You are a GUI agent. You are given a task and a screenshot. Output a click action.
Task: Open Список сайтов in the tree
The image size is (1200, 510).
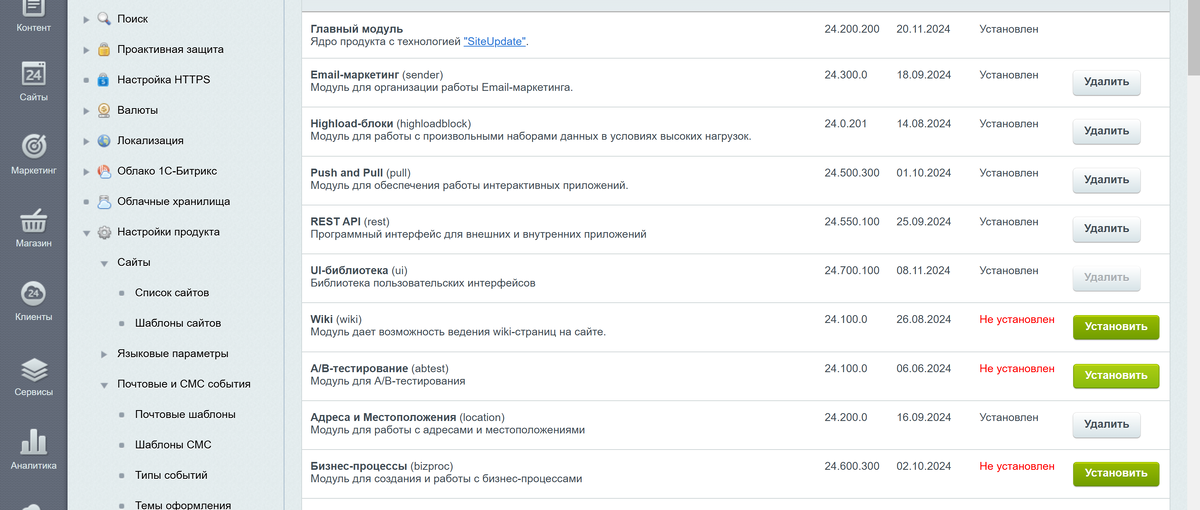tap(172, 293)
